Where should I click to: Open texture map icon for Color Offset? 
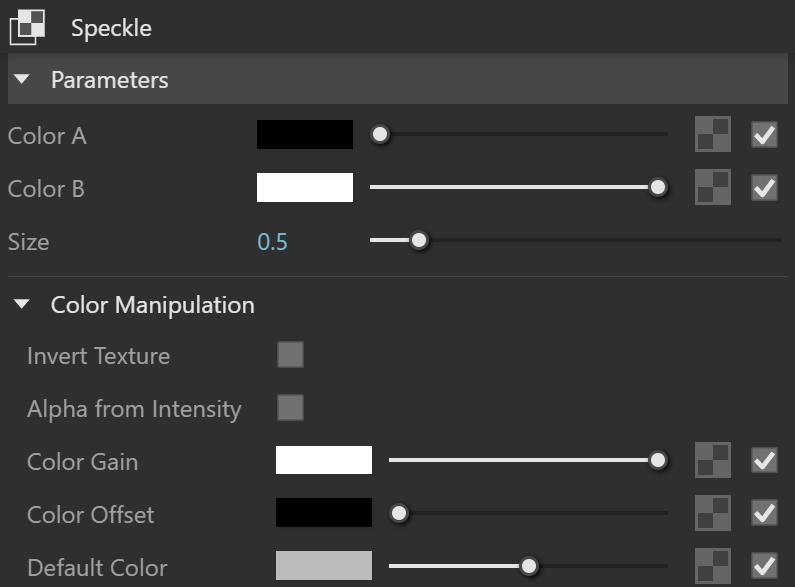[x=712, y=513]
